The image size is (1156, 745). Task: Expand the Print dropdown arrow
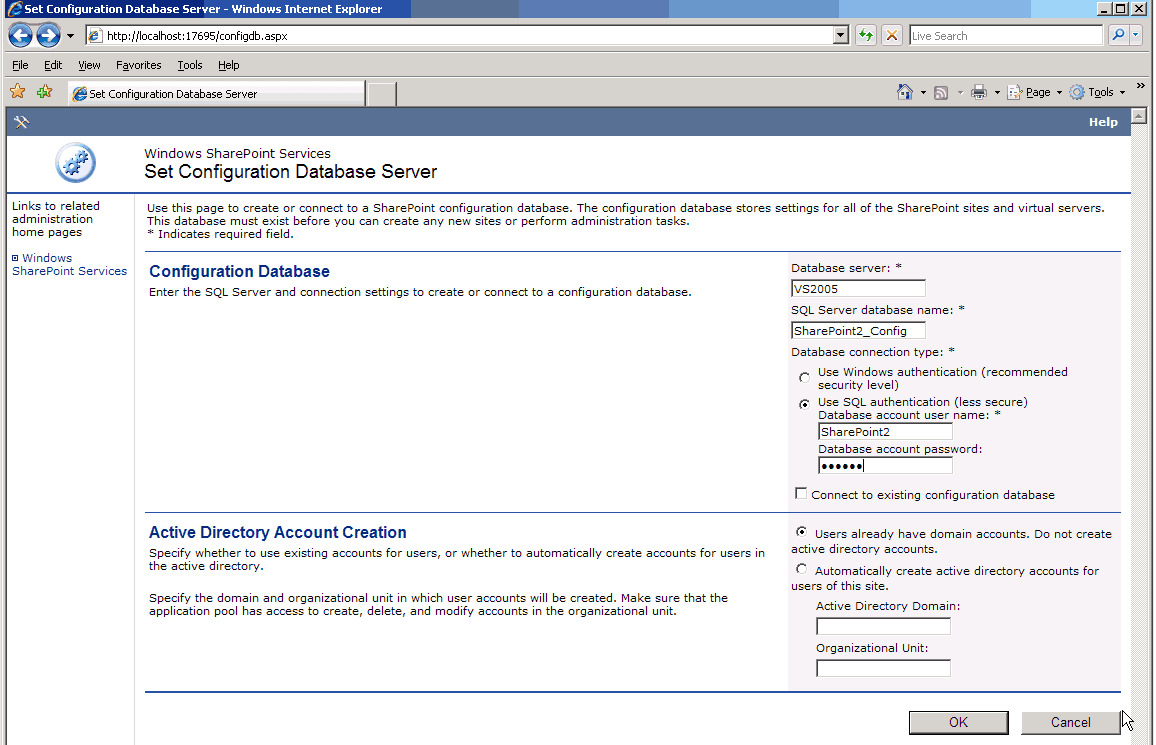[x=997, y=92]
